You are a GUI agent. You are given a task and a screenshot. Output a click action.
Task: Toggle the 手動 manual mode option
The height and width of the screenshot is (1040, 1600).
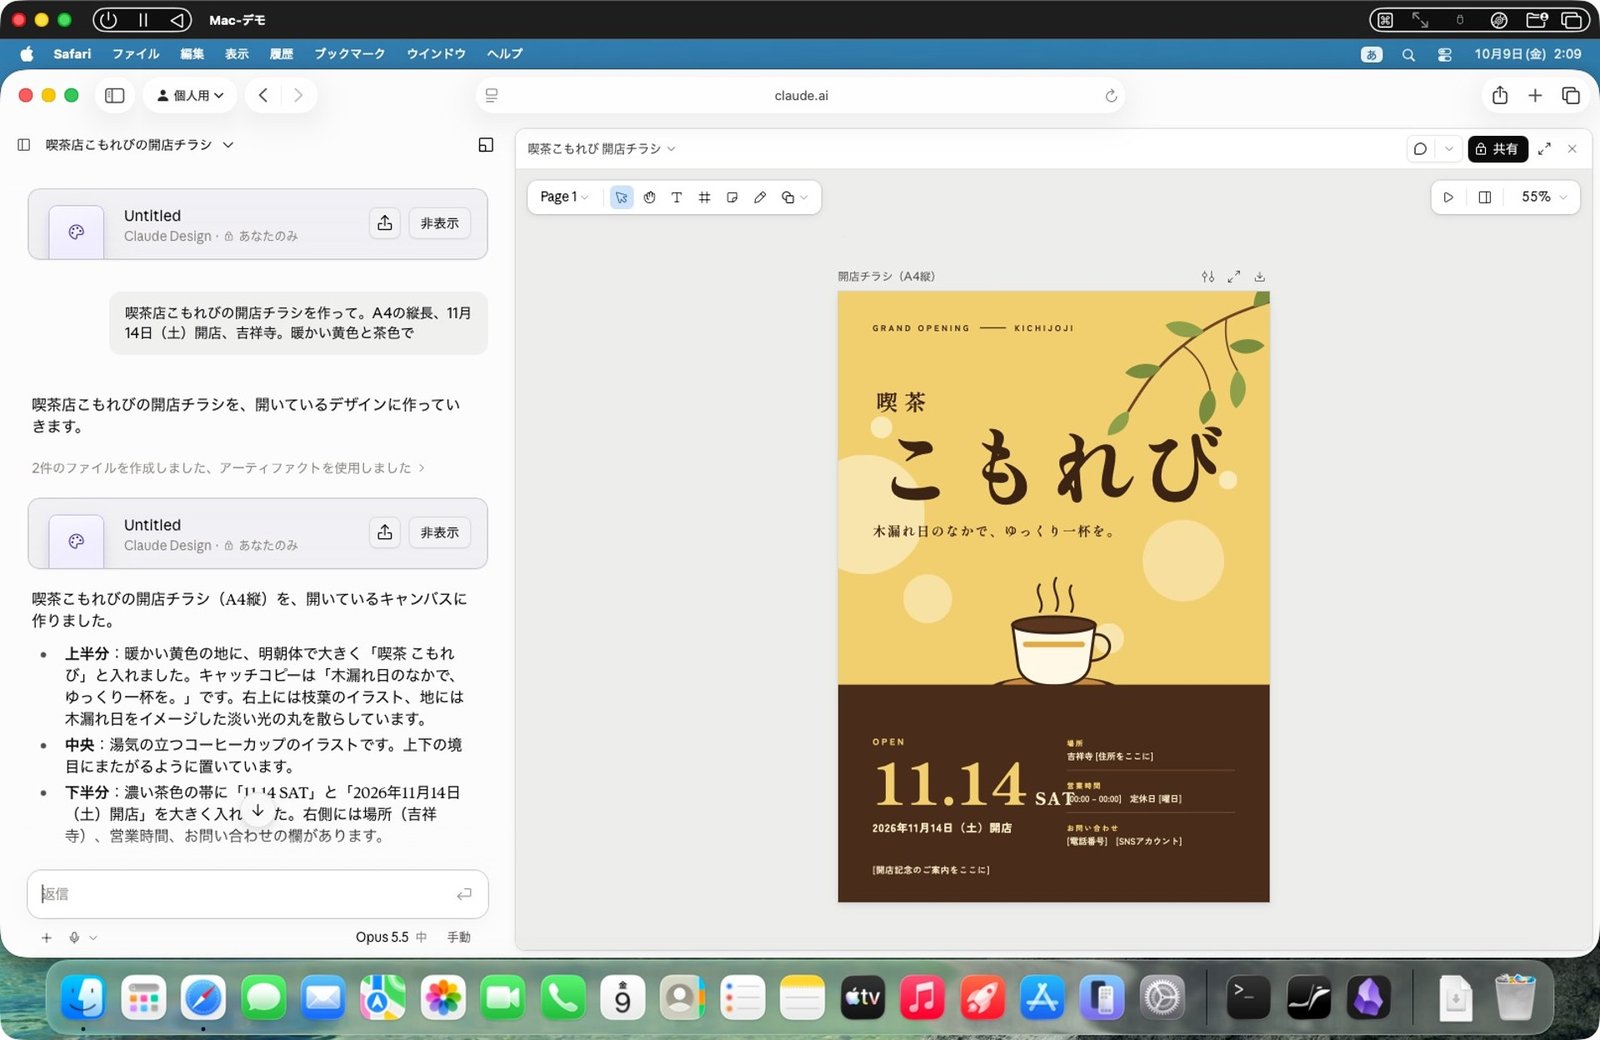click(x=459, y=938)
